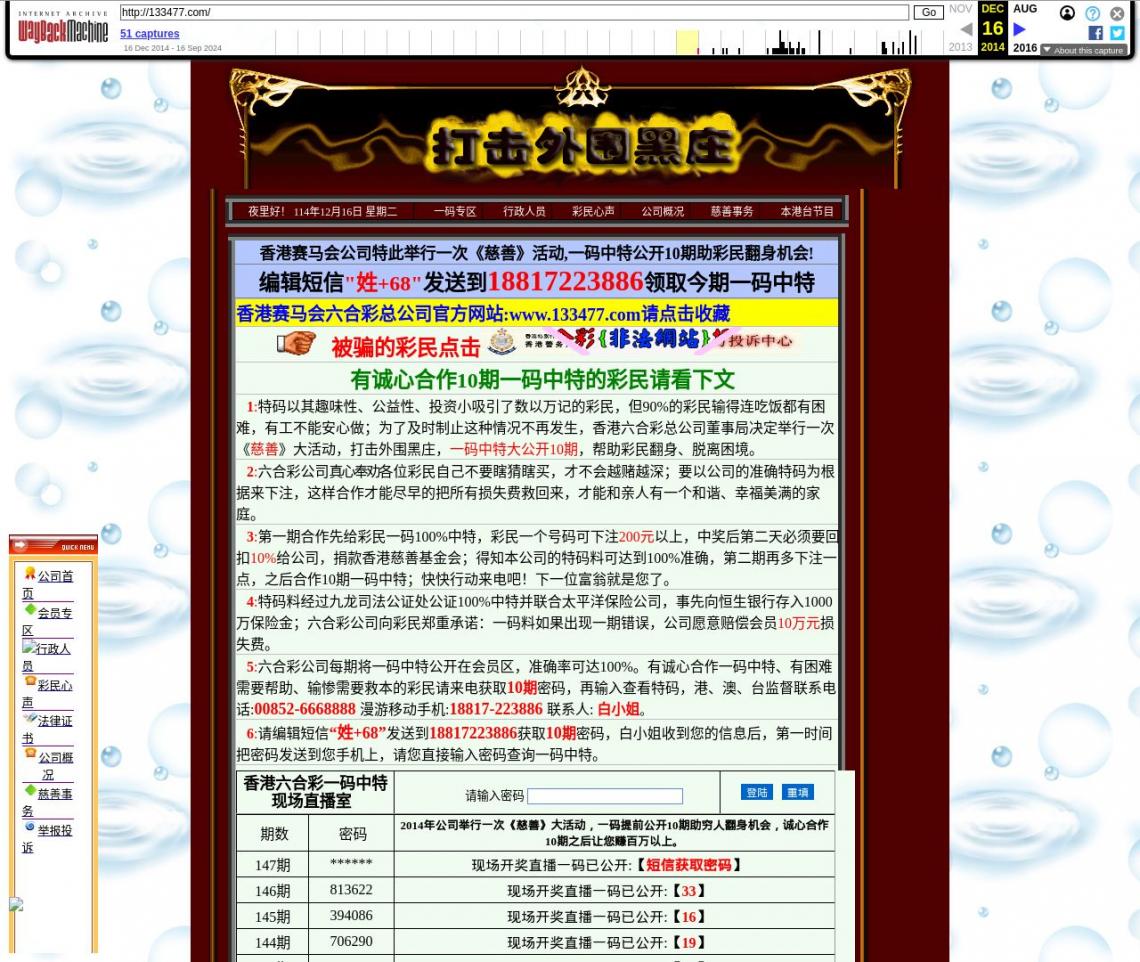Image resolution: width=1140 pixels, height=962 pixels.
Task: Select 一码专区 in the navigation bar
Action: 455,211
